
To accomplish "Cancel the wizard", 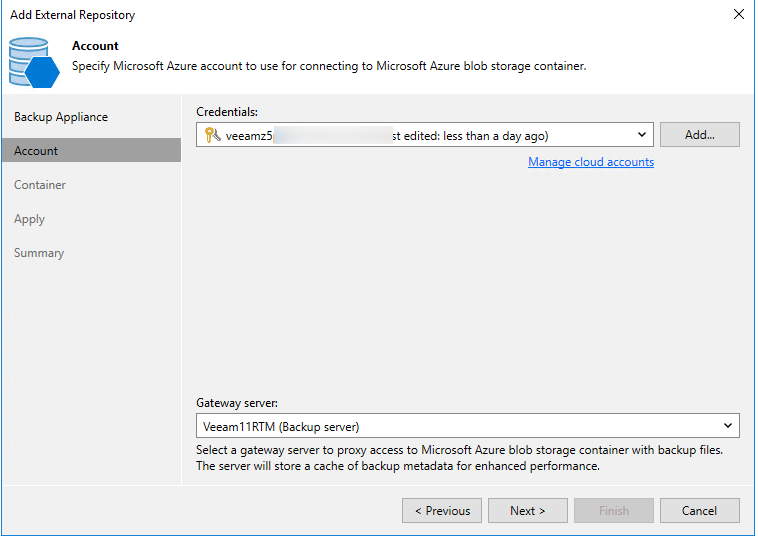I will (699, 511).
